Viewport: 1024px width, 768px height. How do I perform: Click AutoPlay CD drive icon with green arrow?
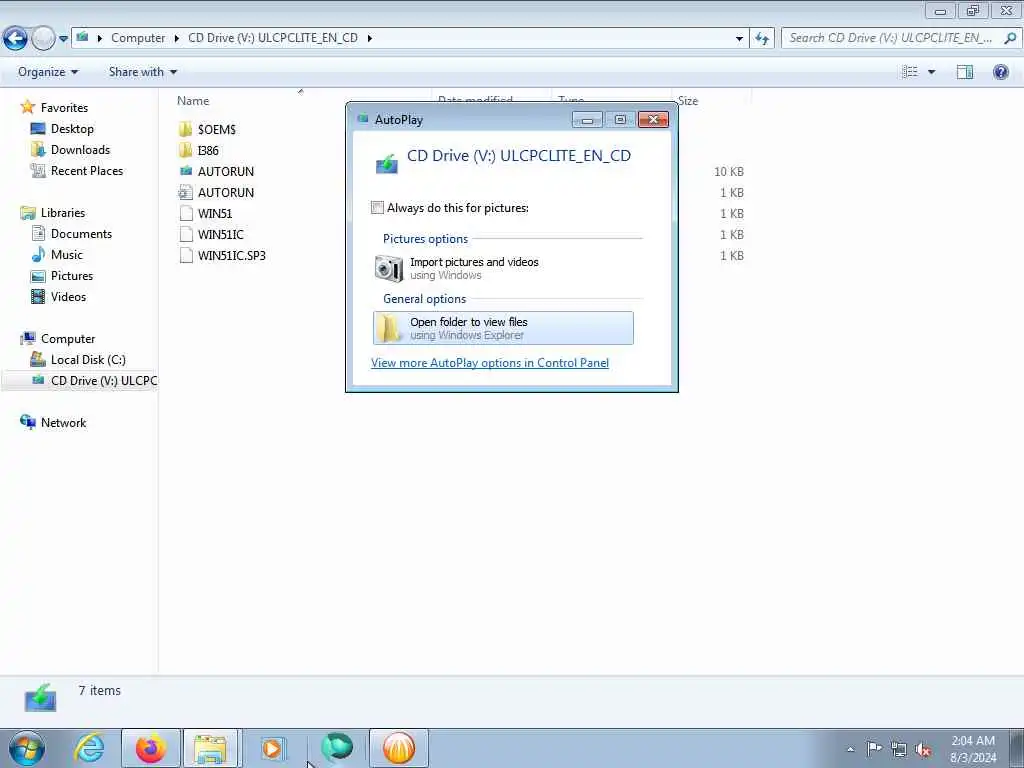[x=387, y=163]
